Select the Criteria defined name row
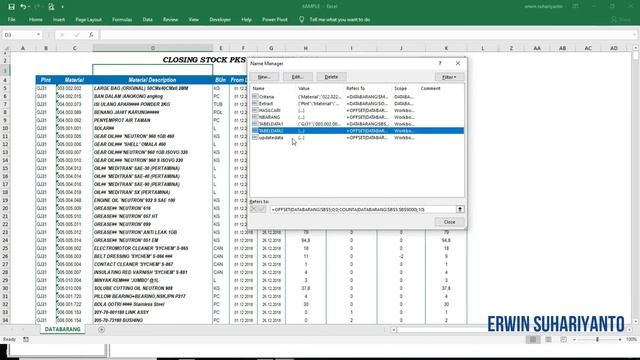 357,97
